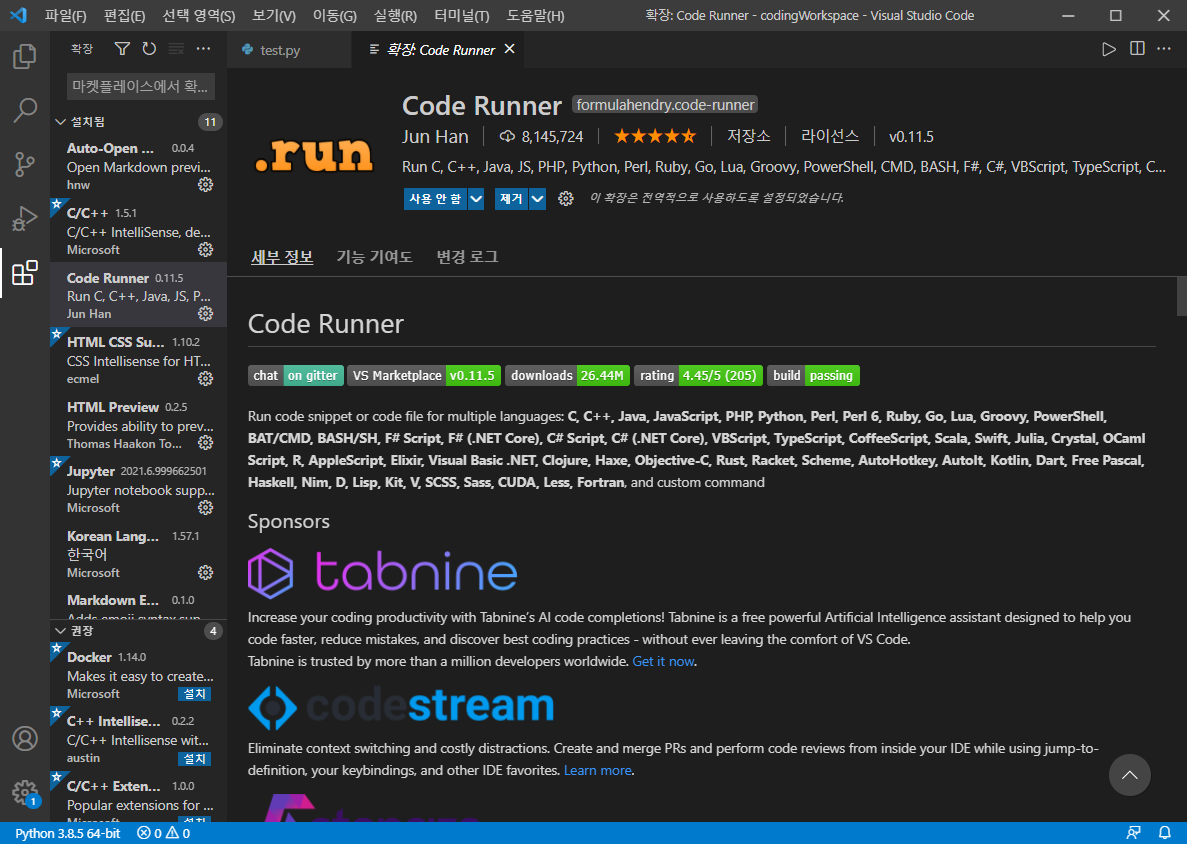Click the extension page scrollbar thumb
The height and width of the screenshot is (844, 1187).
pyautogui.click(x=1181, y=296)
